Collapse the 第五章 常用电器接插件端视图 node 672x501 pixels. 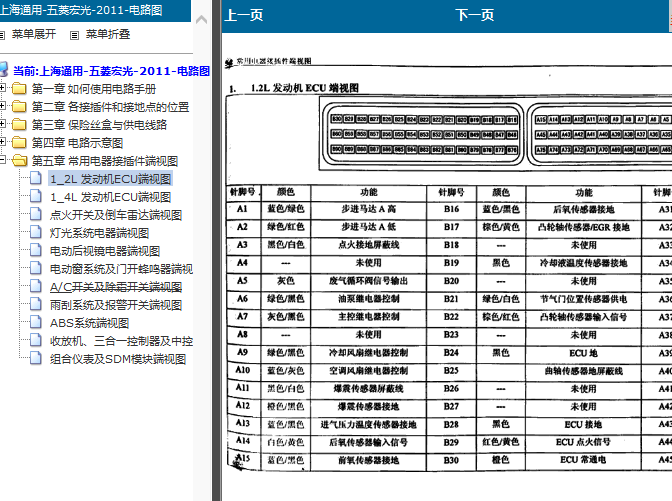(x=2, y=160)
